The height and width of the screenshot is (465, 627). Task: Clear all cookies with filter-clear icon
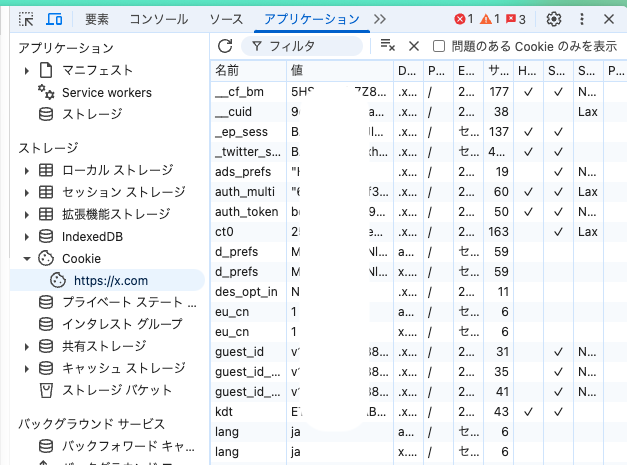[387, 46]
